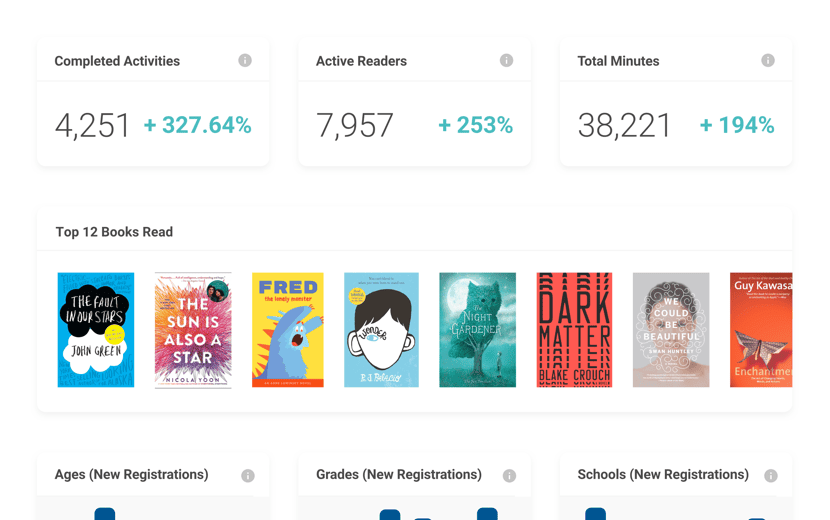Click the Ages (New Registrations) info icon

(x=248, y=476)
